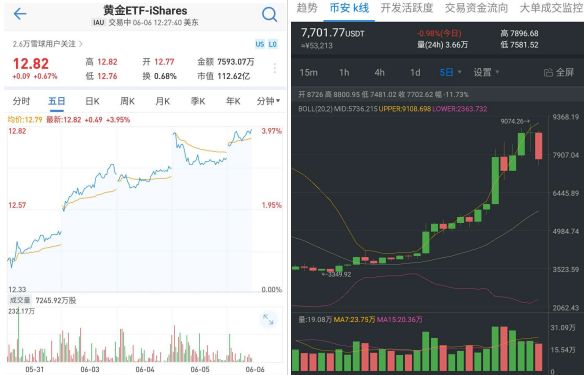The image size is (586, 375).
Task: Expand the 设置 settings dropdown
Action: (x=486, y=72)
